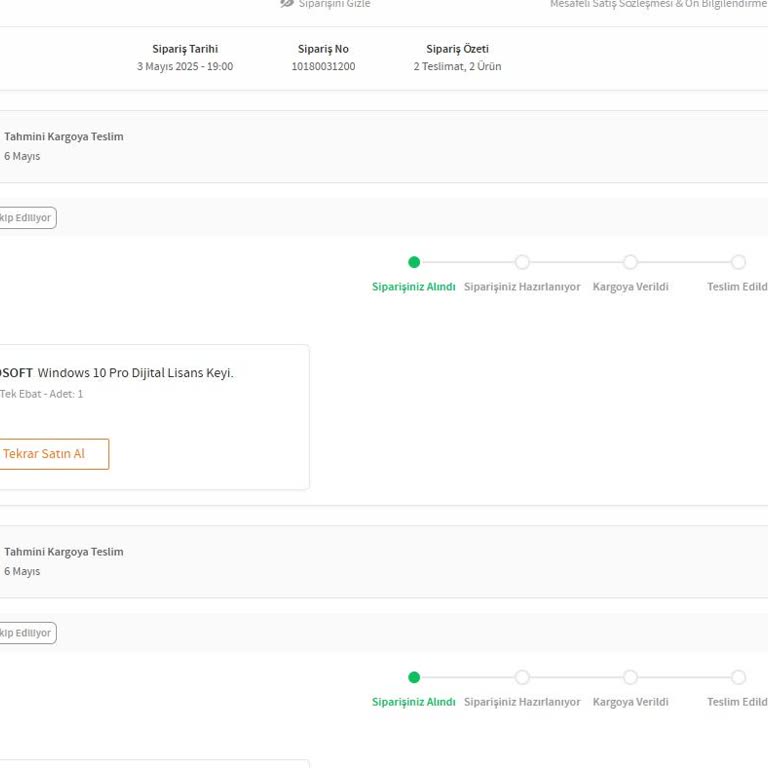Viewport: 768px width, 768px height.
Task: Click the first delivery's Takip Ediliyor badge
Action: click(x=26, y=218)
